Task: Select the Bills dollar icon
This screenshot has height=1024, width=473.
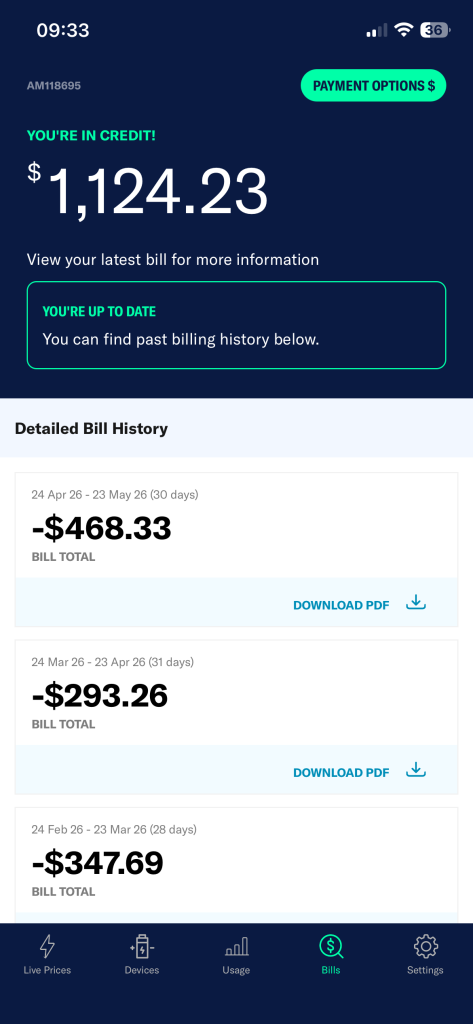Action: [331, 945]
